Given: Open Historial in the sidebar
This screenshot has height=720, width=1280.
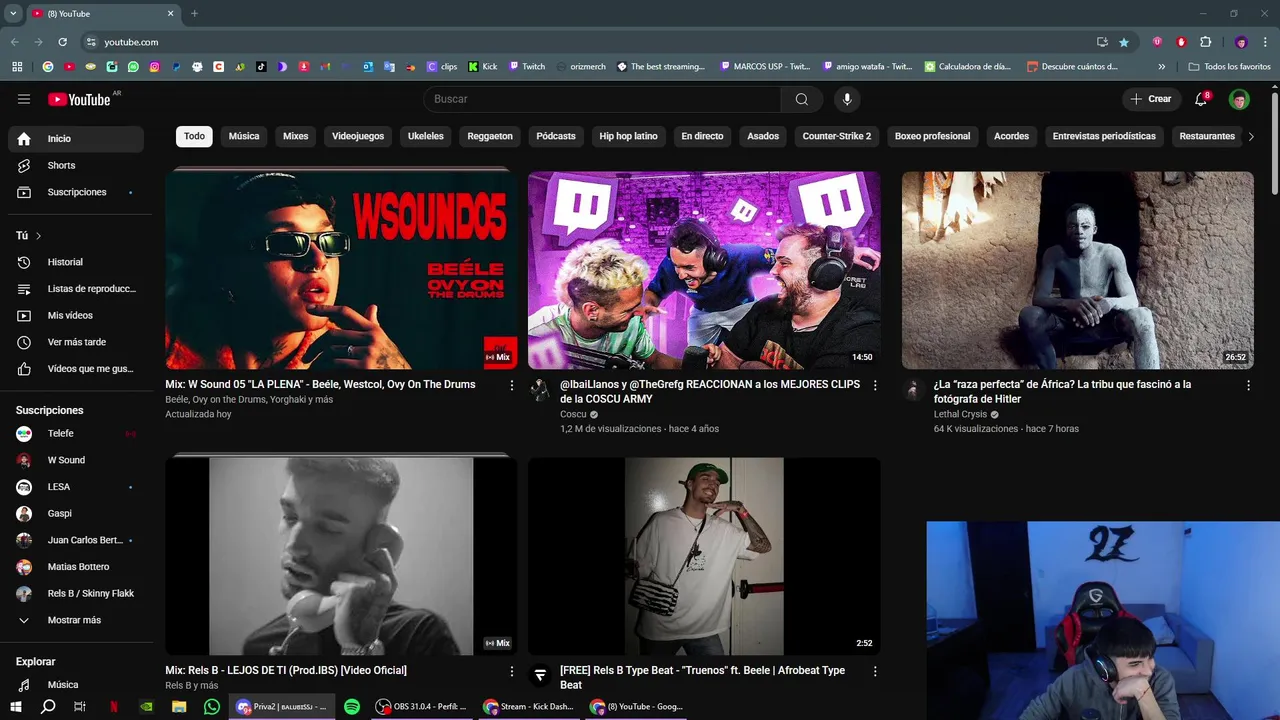Looking at the screenshot, I should pyautogui.click(x=76, y=262).
